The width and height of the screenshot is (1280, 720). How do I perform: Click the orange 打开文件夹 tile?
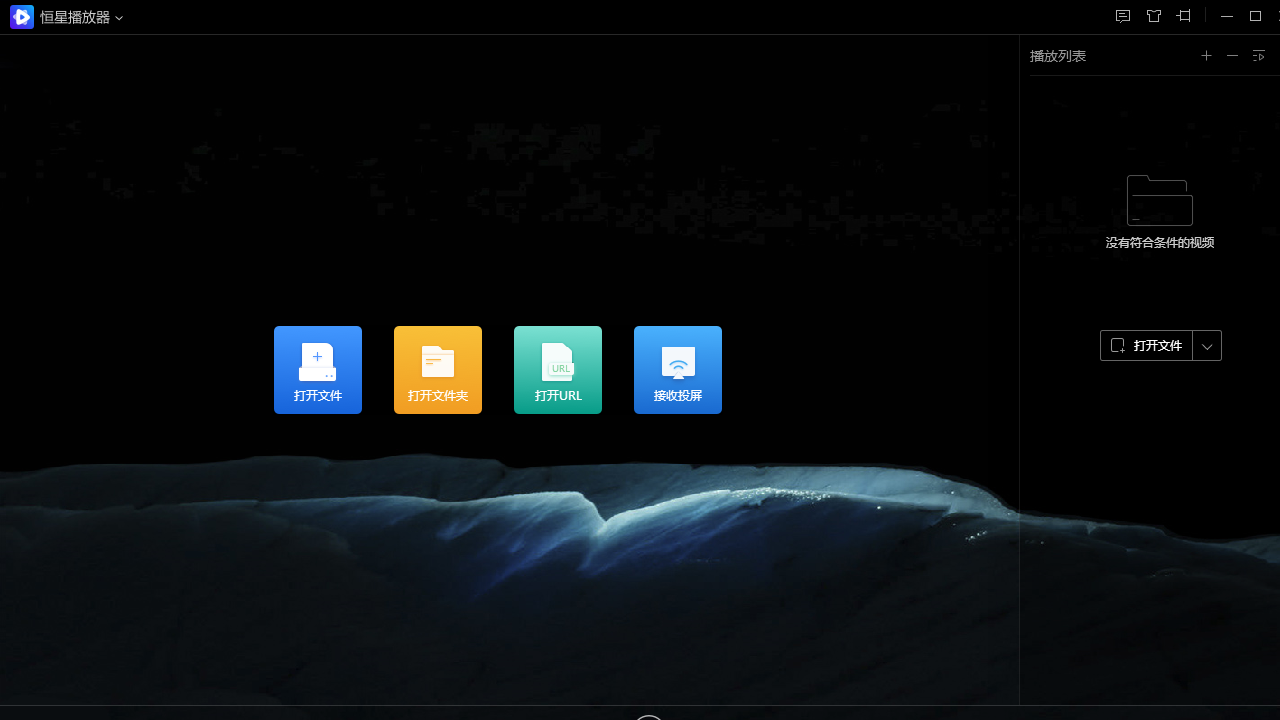coord(438,370)
